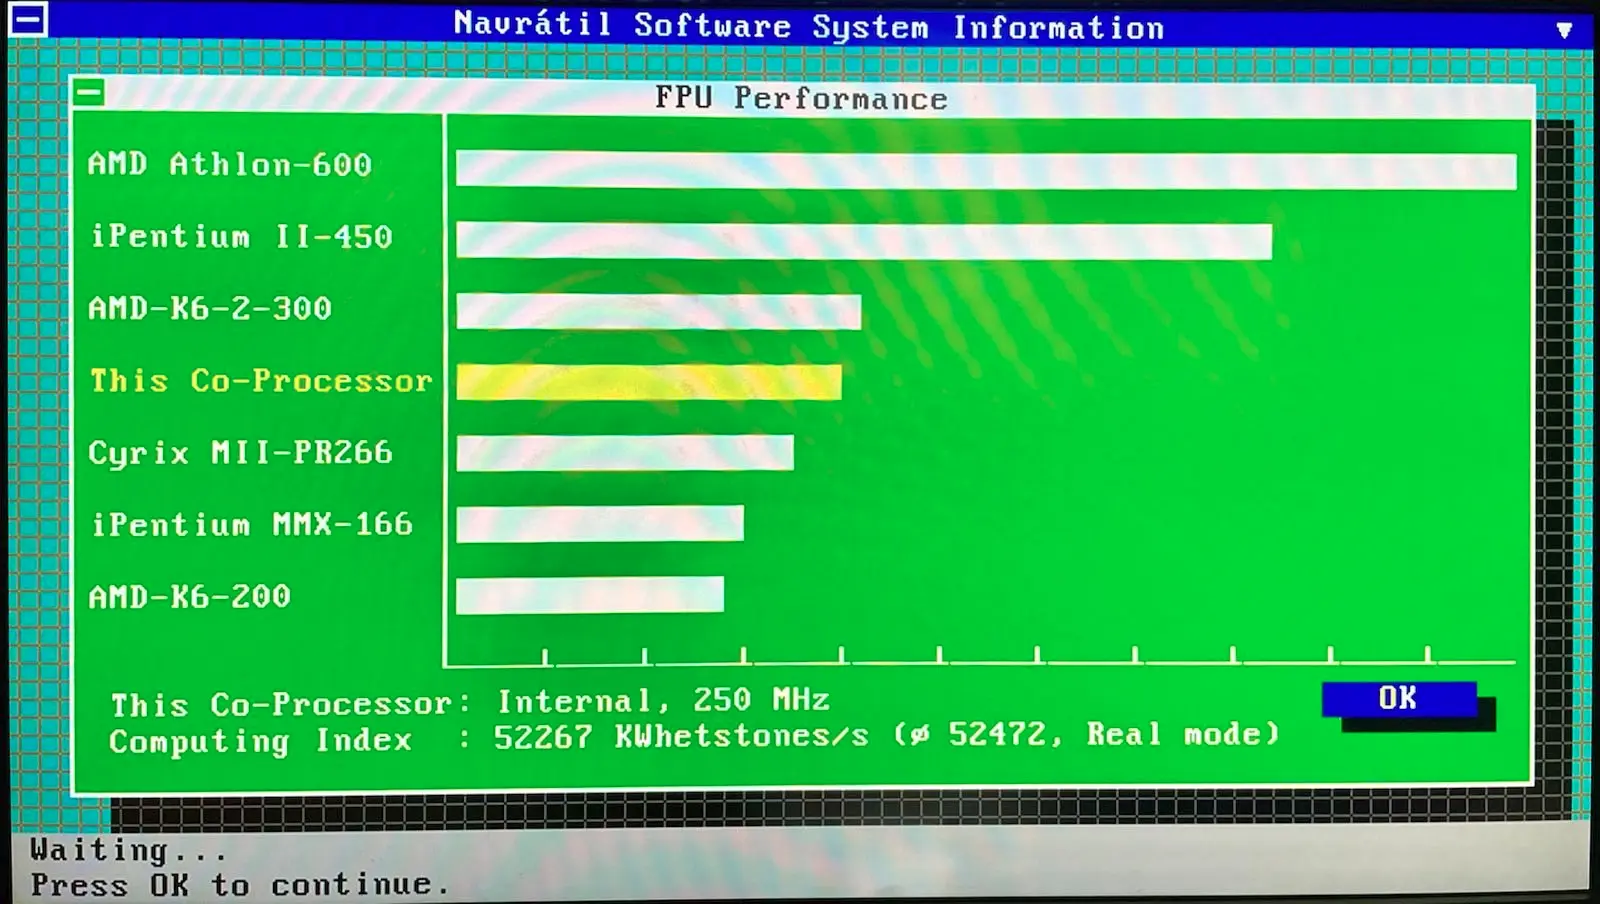
Task: Select the AMD-K6-2-300 label
Action: (x=209, y=308)
